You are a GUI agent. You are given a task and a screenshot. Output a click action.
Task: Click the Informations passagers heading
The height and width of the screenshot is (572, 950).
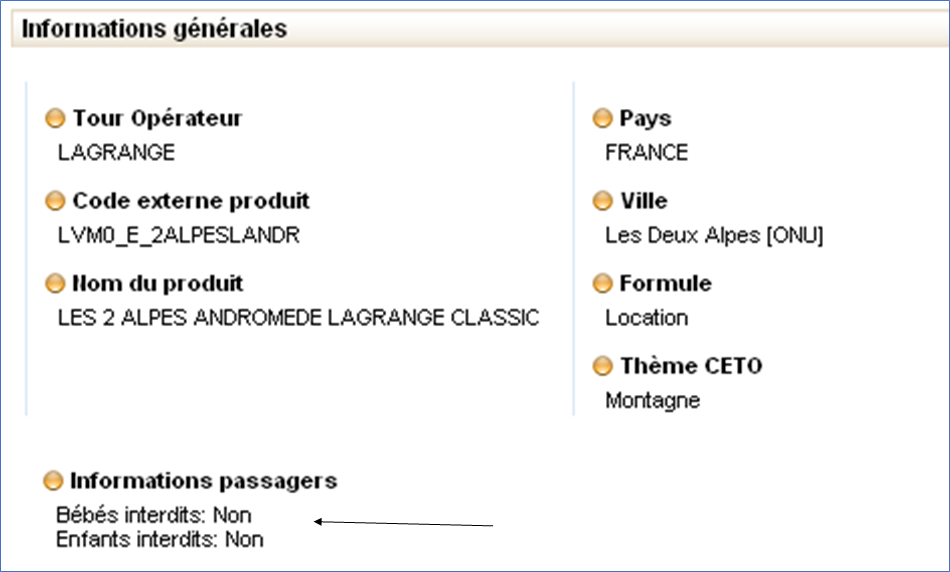(203, 481)
